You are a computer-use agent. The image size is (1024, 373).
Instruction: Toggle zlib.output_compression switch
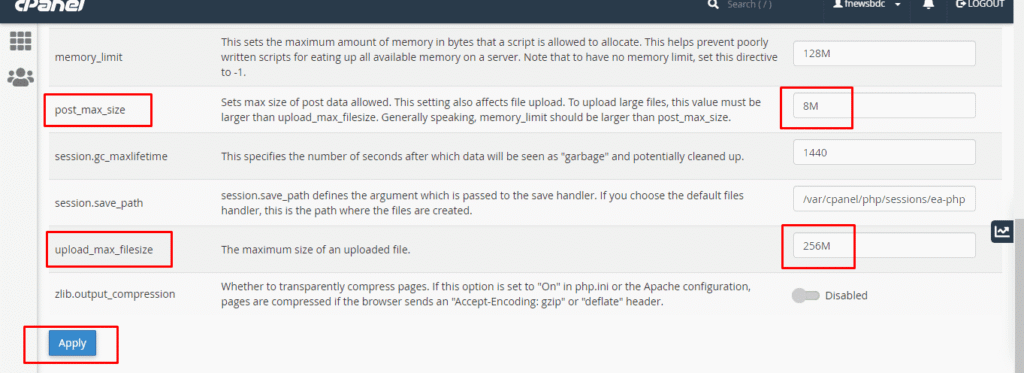point(805,295)
